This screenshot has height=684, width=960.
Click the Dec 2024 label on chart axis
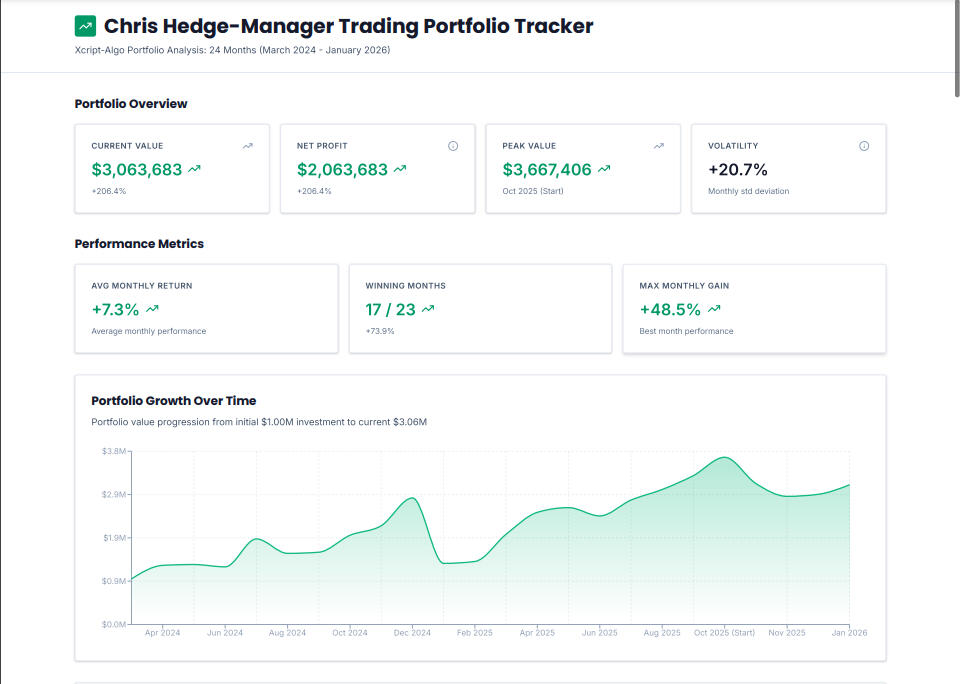(x=412, y=633)
